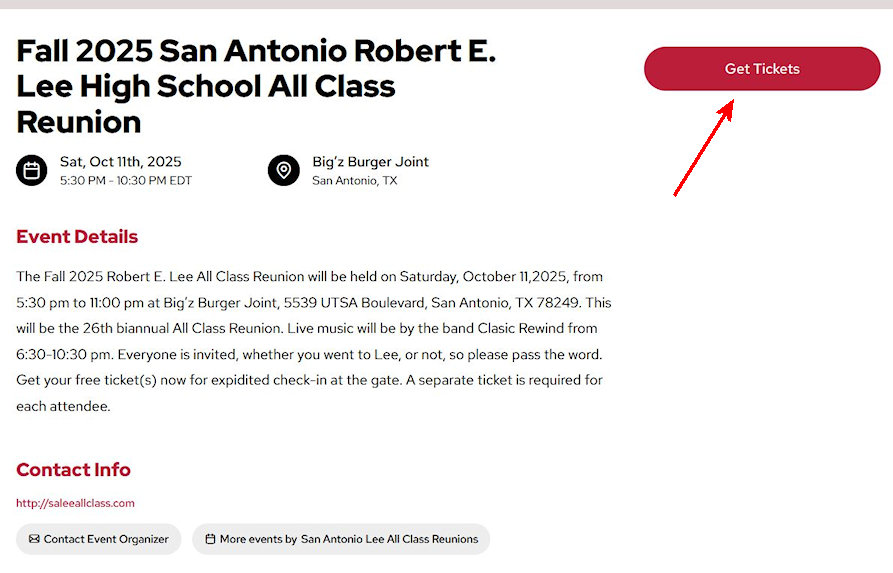Click the Big'z Burger Joint venue name

tap(370, 161)
